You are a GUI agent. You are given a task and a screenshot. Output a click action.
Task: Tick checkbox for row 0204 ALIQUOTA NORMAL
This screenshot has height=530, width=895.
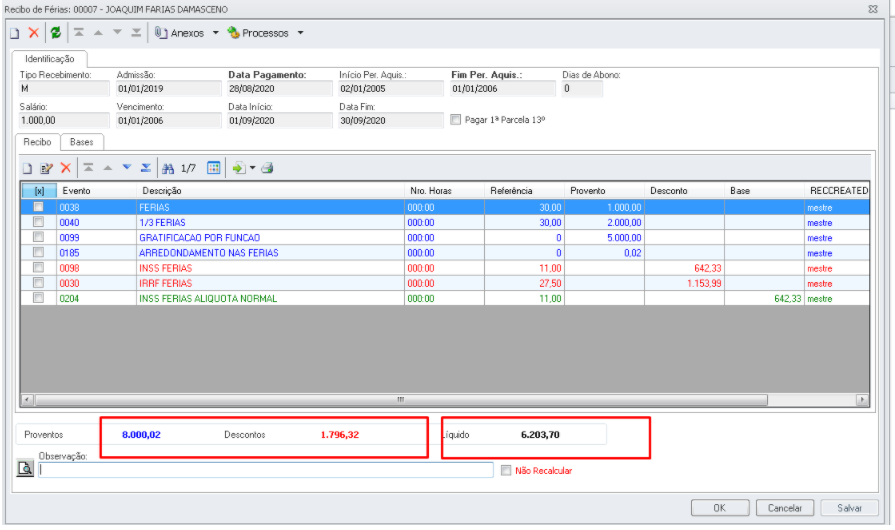[38, 298]
